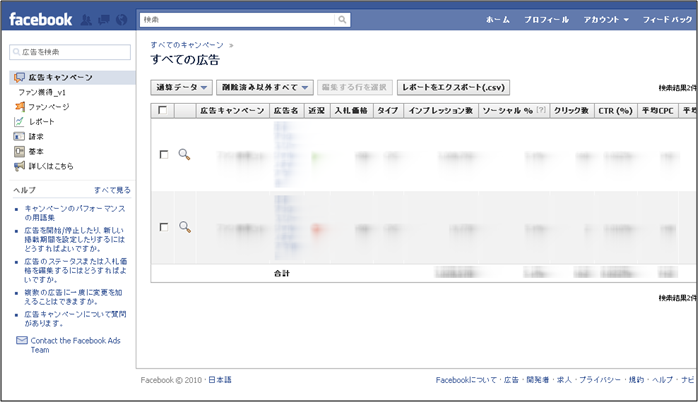Click すべて見る help link
This screenshot has height=402, width=698.
click(112, 190)
